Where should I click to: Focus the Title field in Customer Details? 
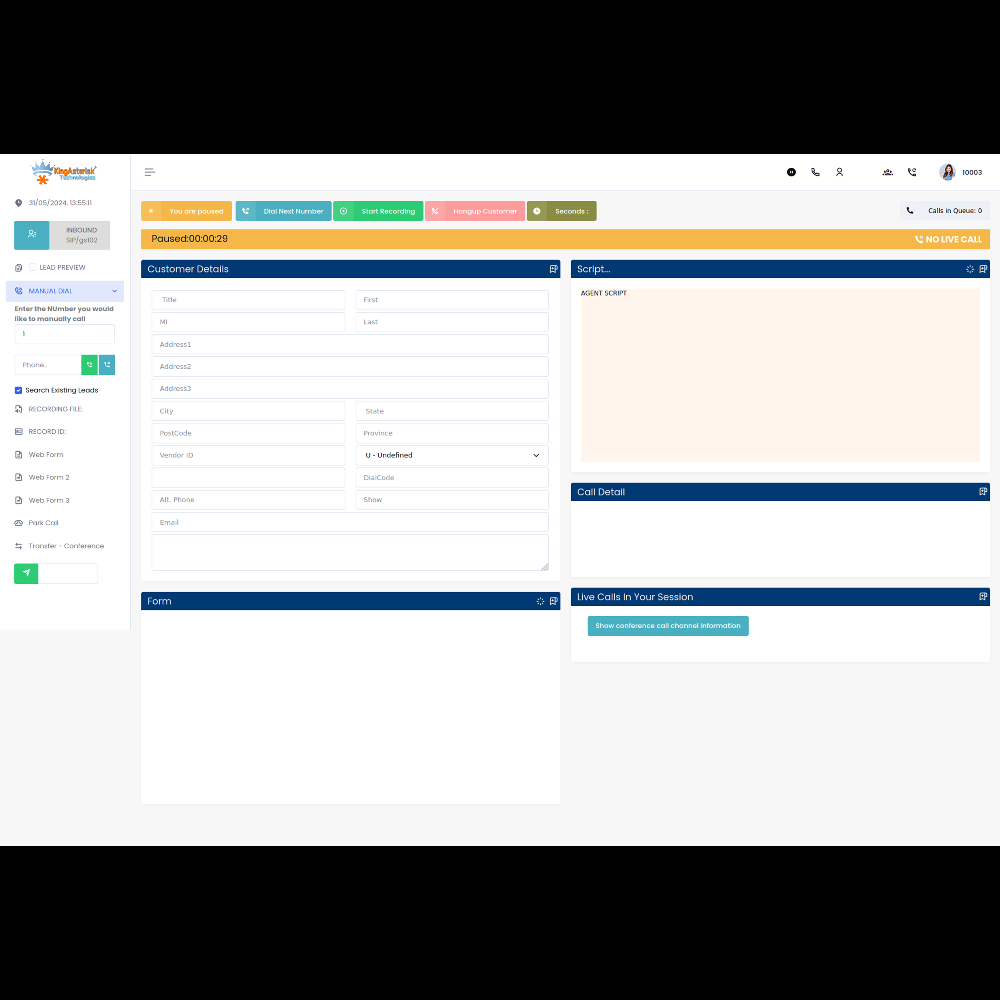248,300
